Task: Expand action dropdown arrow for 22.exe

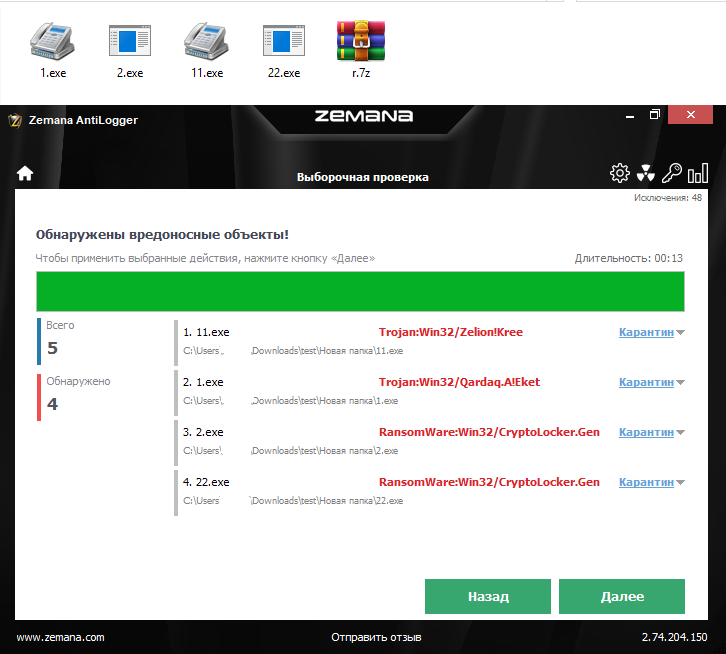Action: [680, 483]
